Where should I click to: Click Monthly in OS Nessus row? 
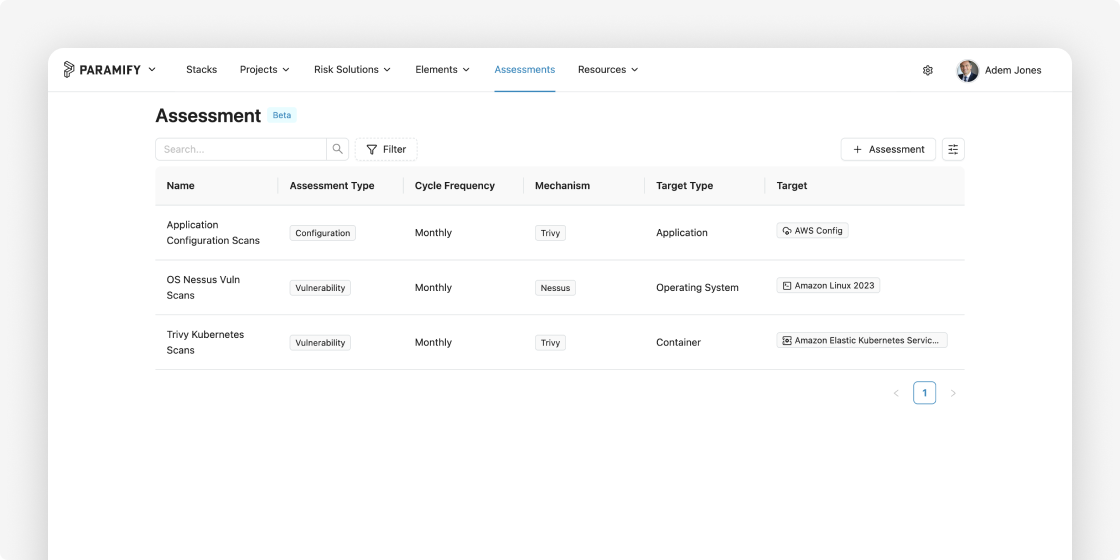pyautogui.click(x=434, y=288)
